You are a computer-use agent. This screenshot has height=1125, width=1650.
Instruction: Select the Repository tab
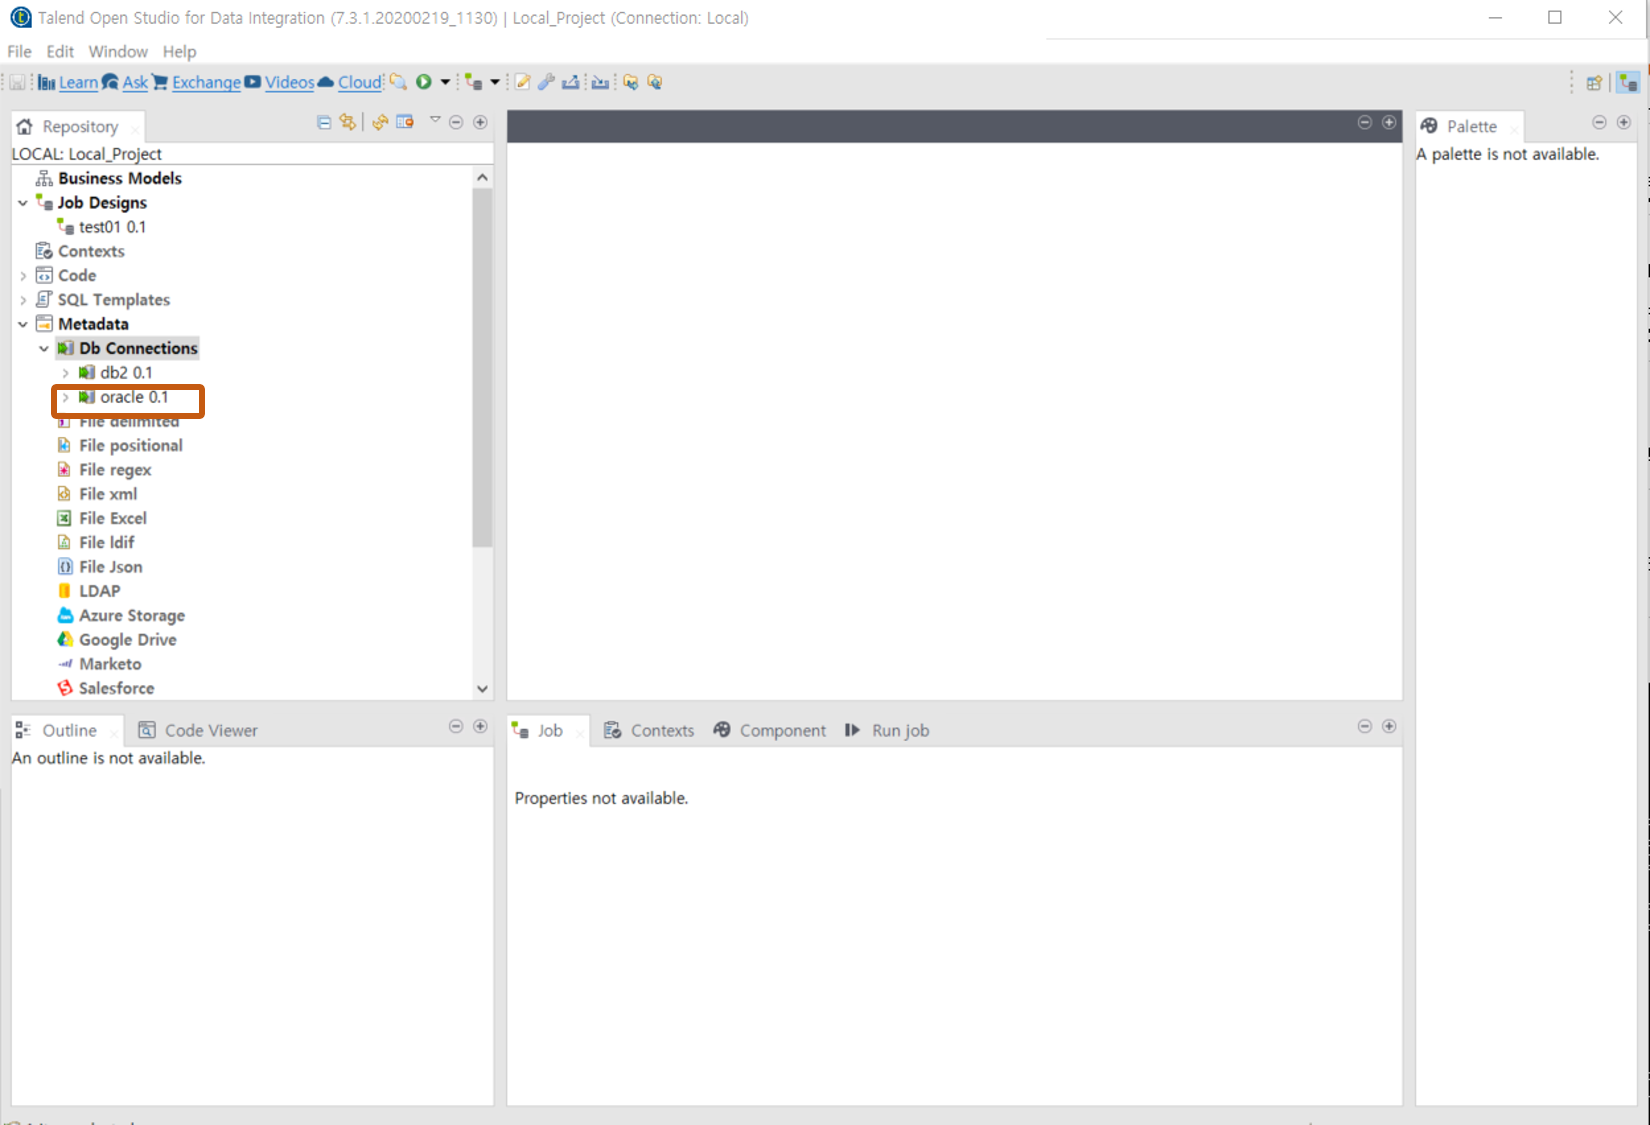pos(79,126)
